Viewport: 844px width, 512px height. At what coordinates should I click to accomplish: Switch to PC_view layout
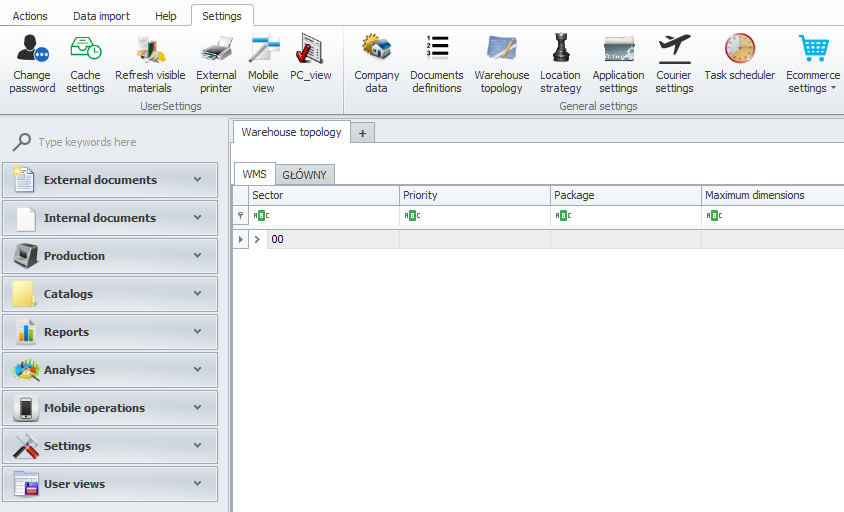click(x=311, y=58)
